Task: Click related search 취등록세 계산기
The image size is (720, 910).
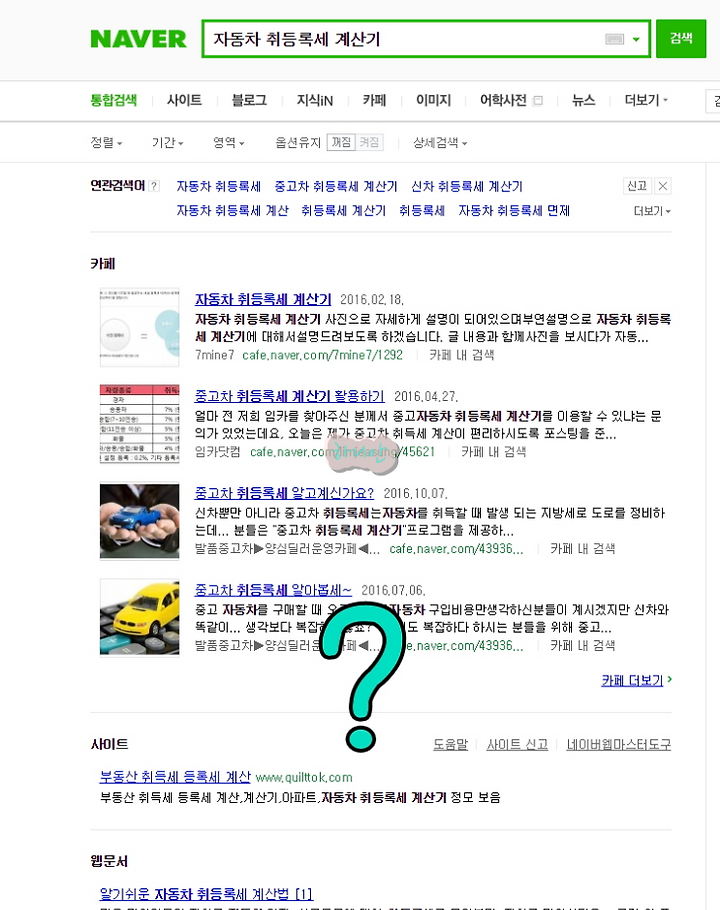Action: pyautogui.click(x=343, y=211)
